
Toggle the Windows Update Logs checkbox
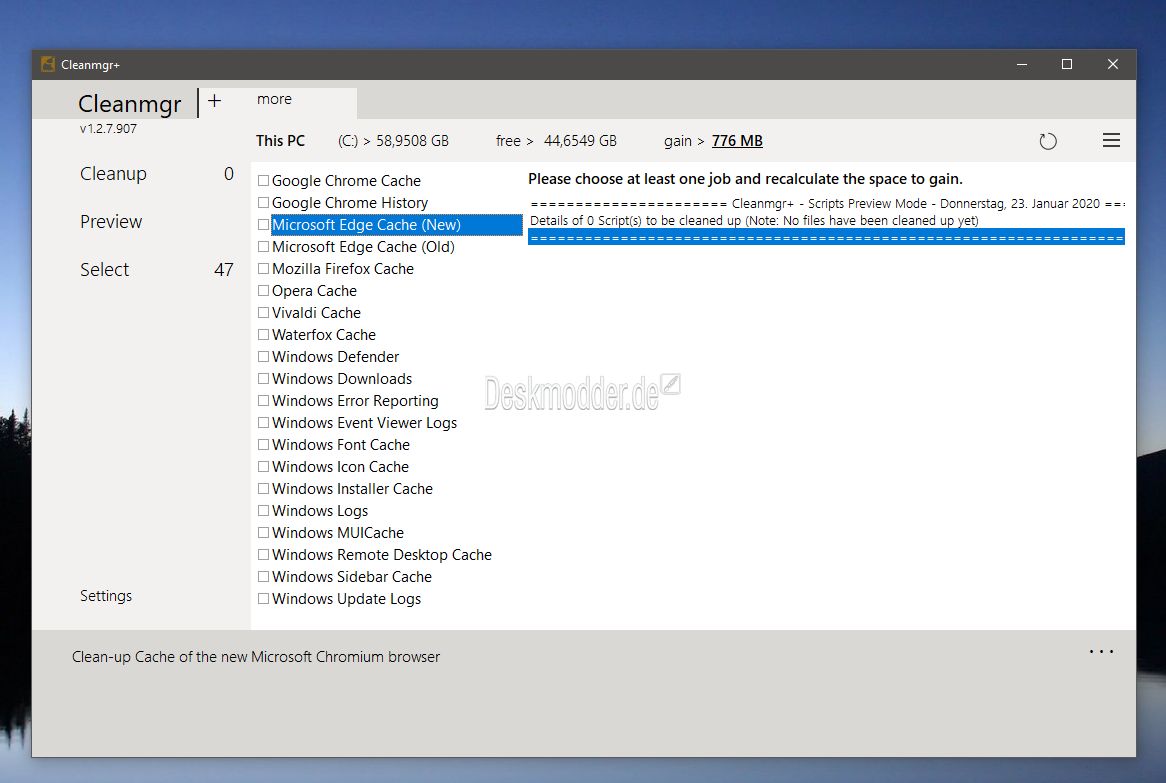coord(263,599)
